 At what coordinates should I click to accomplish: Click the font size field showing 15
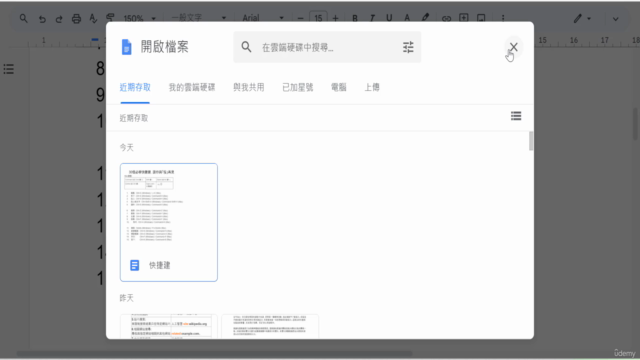click(318, 18)
